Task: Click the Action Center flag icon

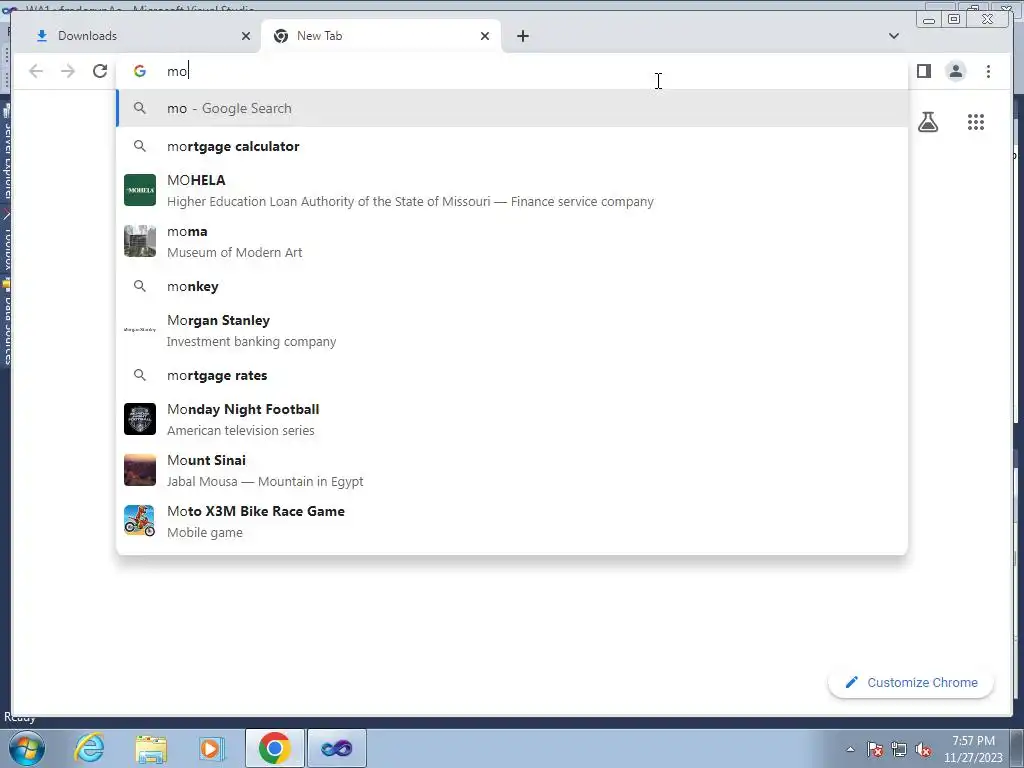Action: (875, 749)
